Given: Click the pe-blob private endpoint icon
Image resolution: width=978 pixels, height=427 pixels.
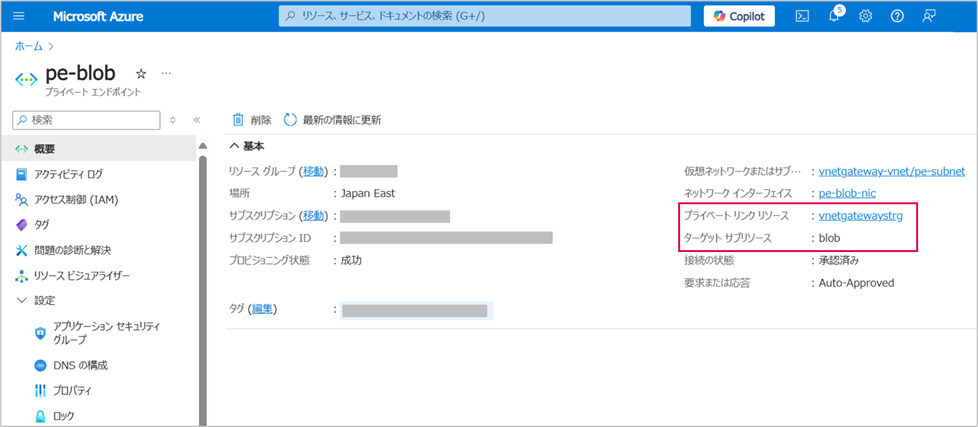Looking at the screenshot, I should point(26,79).
